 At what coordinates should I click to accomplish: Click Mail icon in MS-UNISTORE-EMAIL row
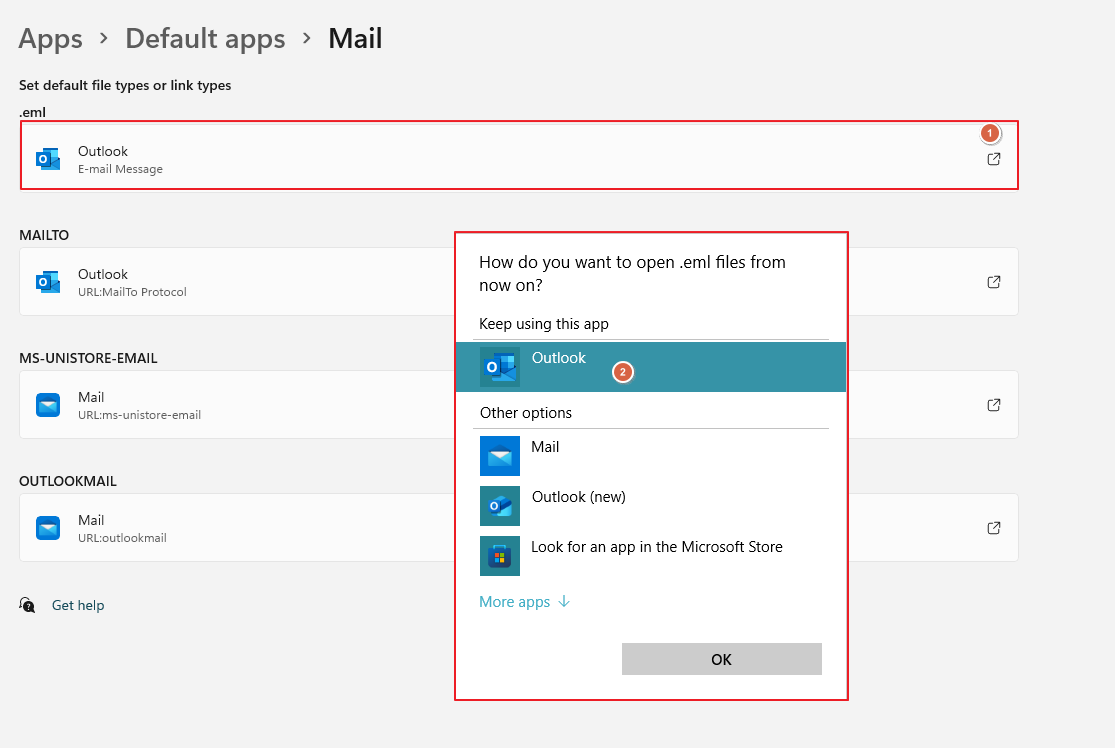click(x=48, y=405)
